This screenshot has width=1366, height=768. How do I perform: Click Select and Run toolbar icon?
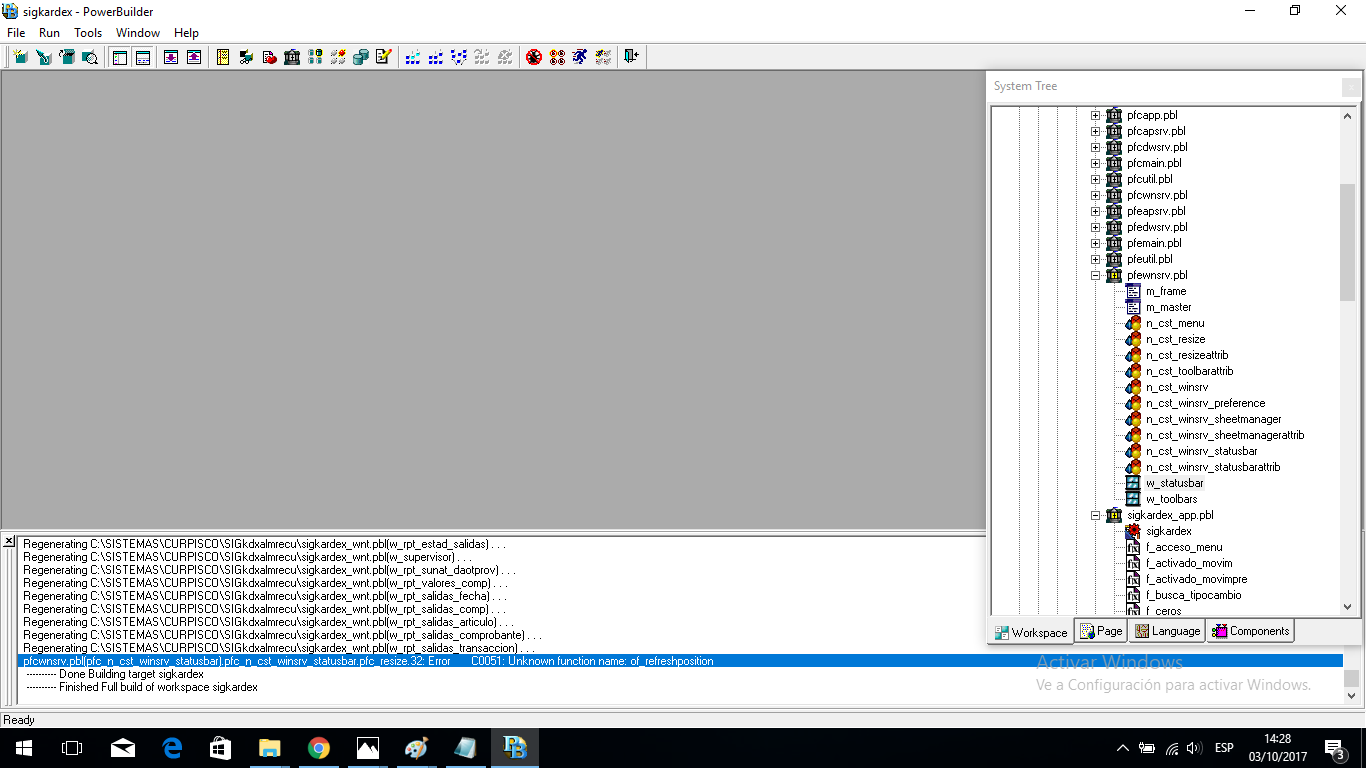coord(603,57)
